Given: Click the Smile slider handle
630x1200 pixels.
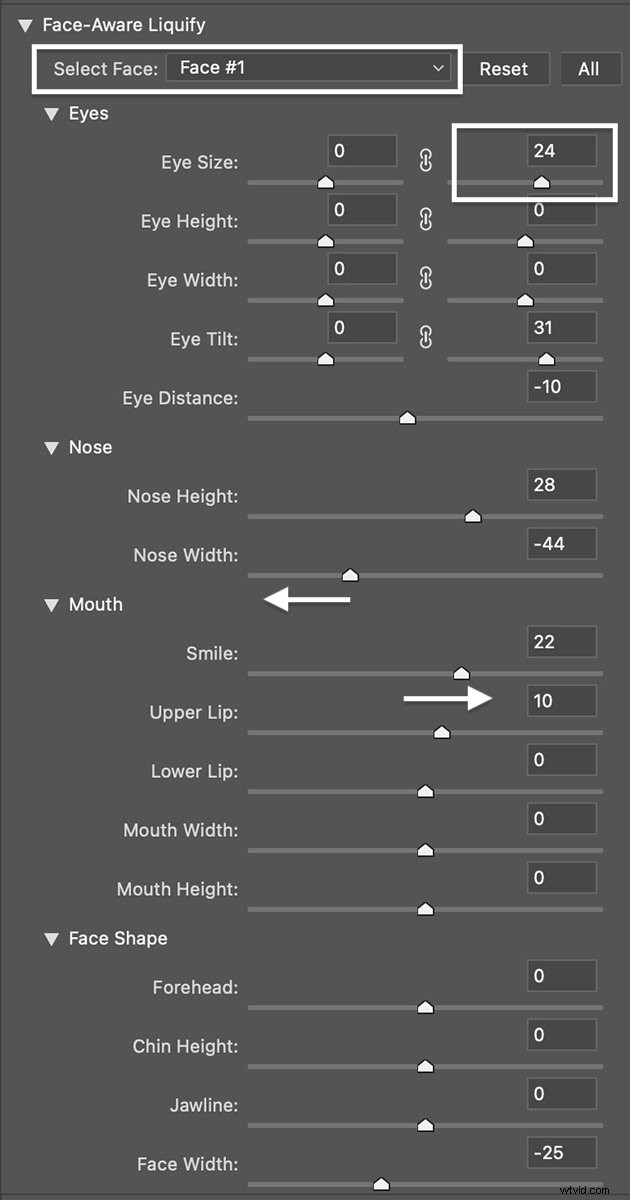Looking at the screenshot, I should (x=463, y=673).
